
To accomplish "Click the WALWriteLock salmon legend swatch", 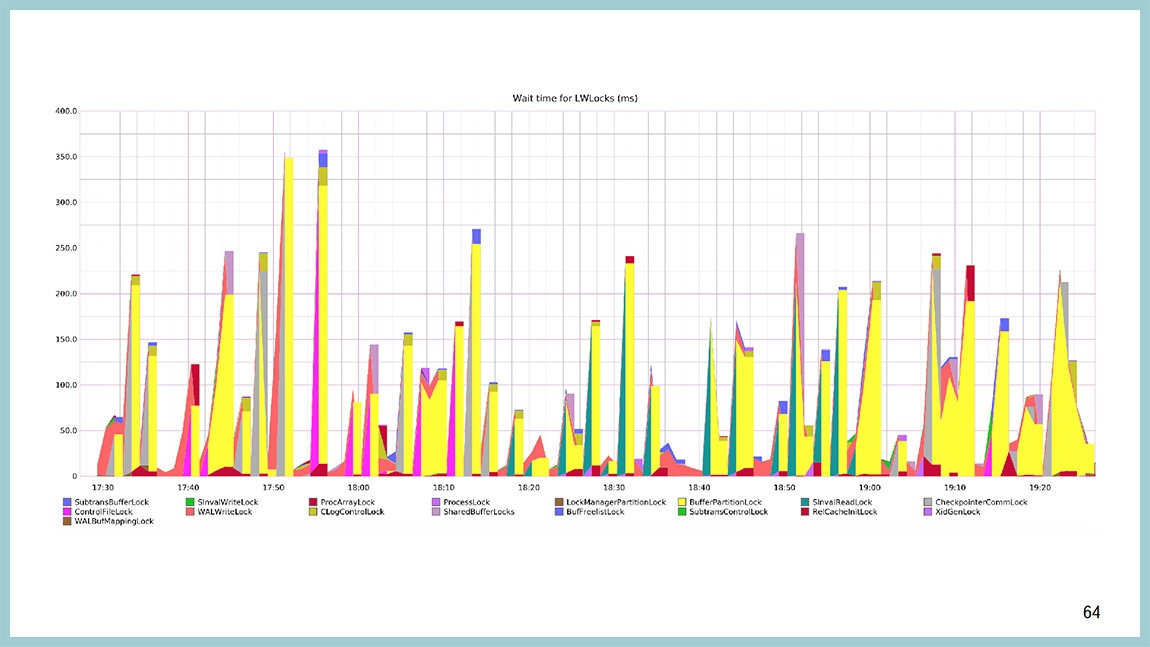I will pyautogui.click(x=190, y=512).
